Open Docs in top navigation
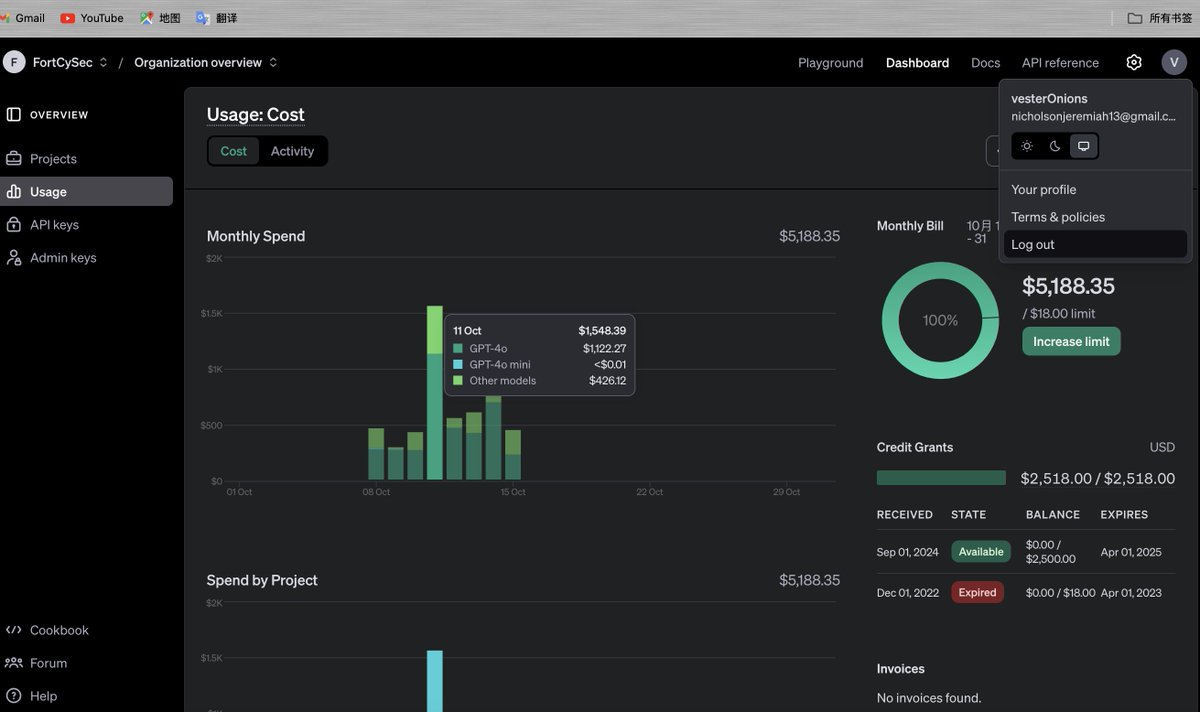 [985, 63]
